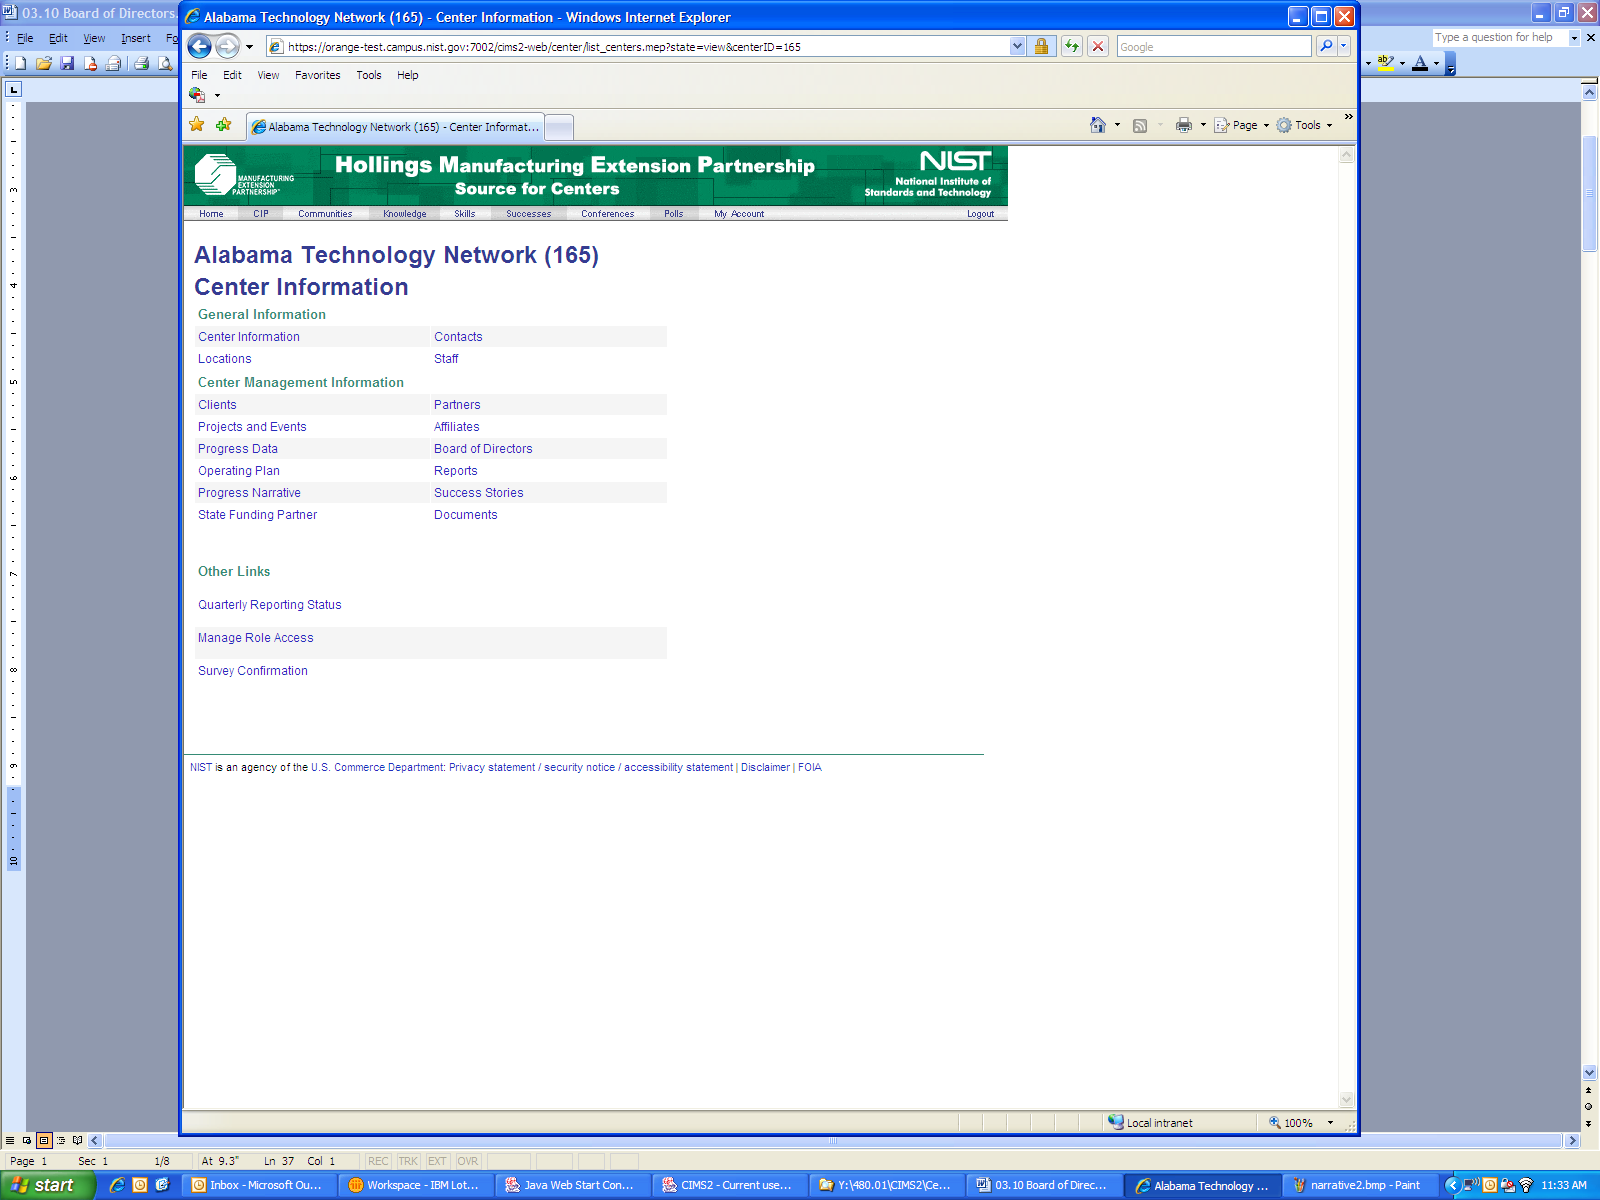Viewport: 1600px width, 1200px height.
Task: Open the search provider dropdown arrow
Action: [x=1344, y=46]
